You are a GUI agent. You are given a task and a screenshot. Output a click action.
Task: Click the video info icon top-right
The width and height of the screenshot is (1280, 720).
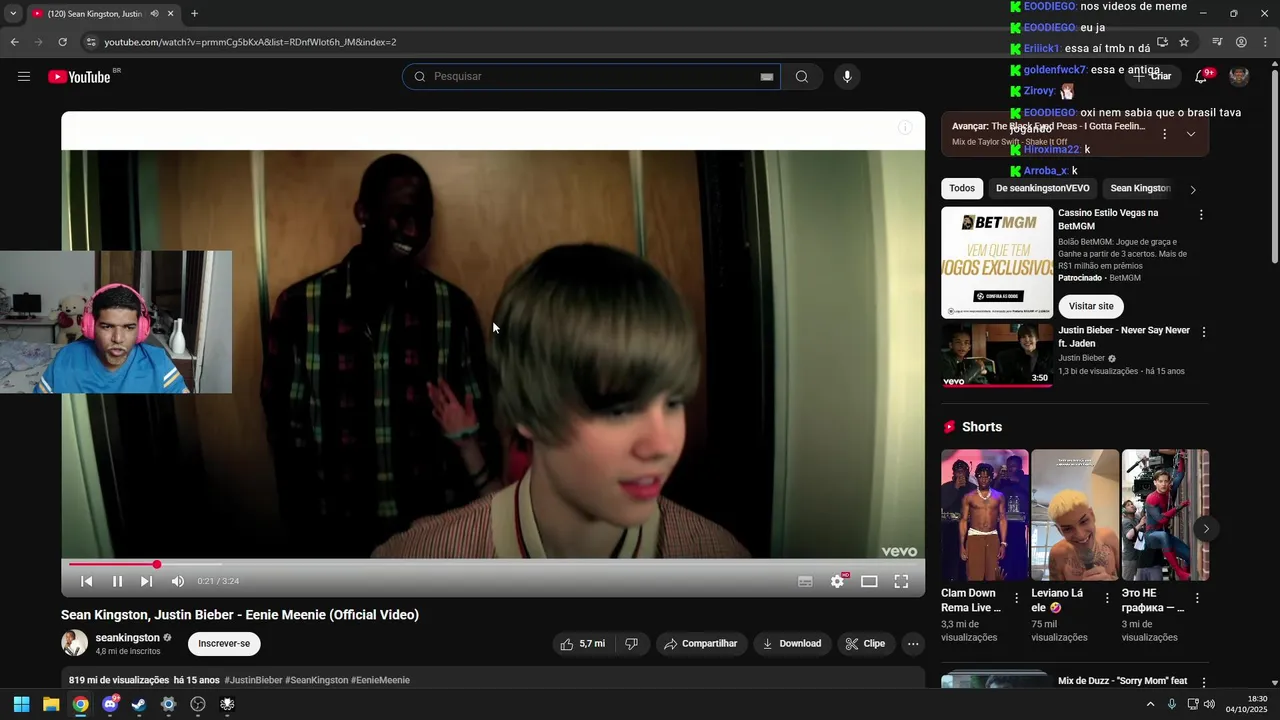point(904,127)
